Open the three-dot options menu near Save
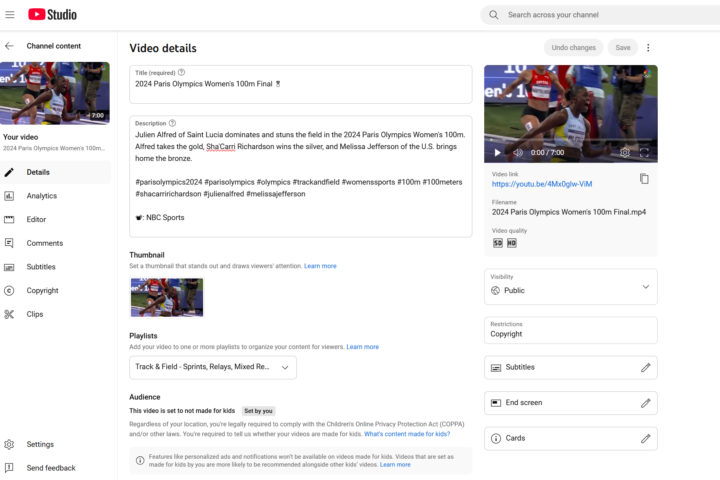Viewport: 720px width, 480px height. (x=648, y=48)
